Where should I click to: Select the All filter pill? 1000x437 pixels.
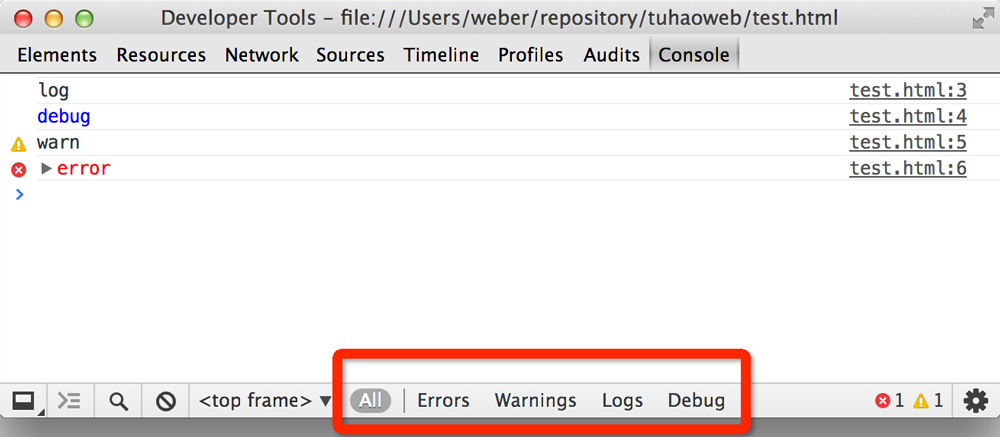(371, 401)
